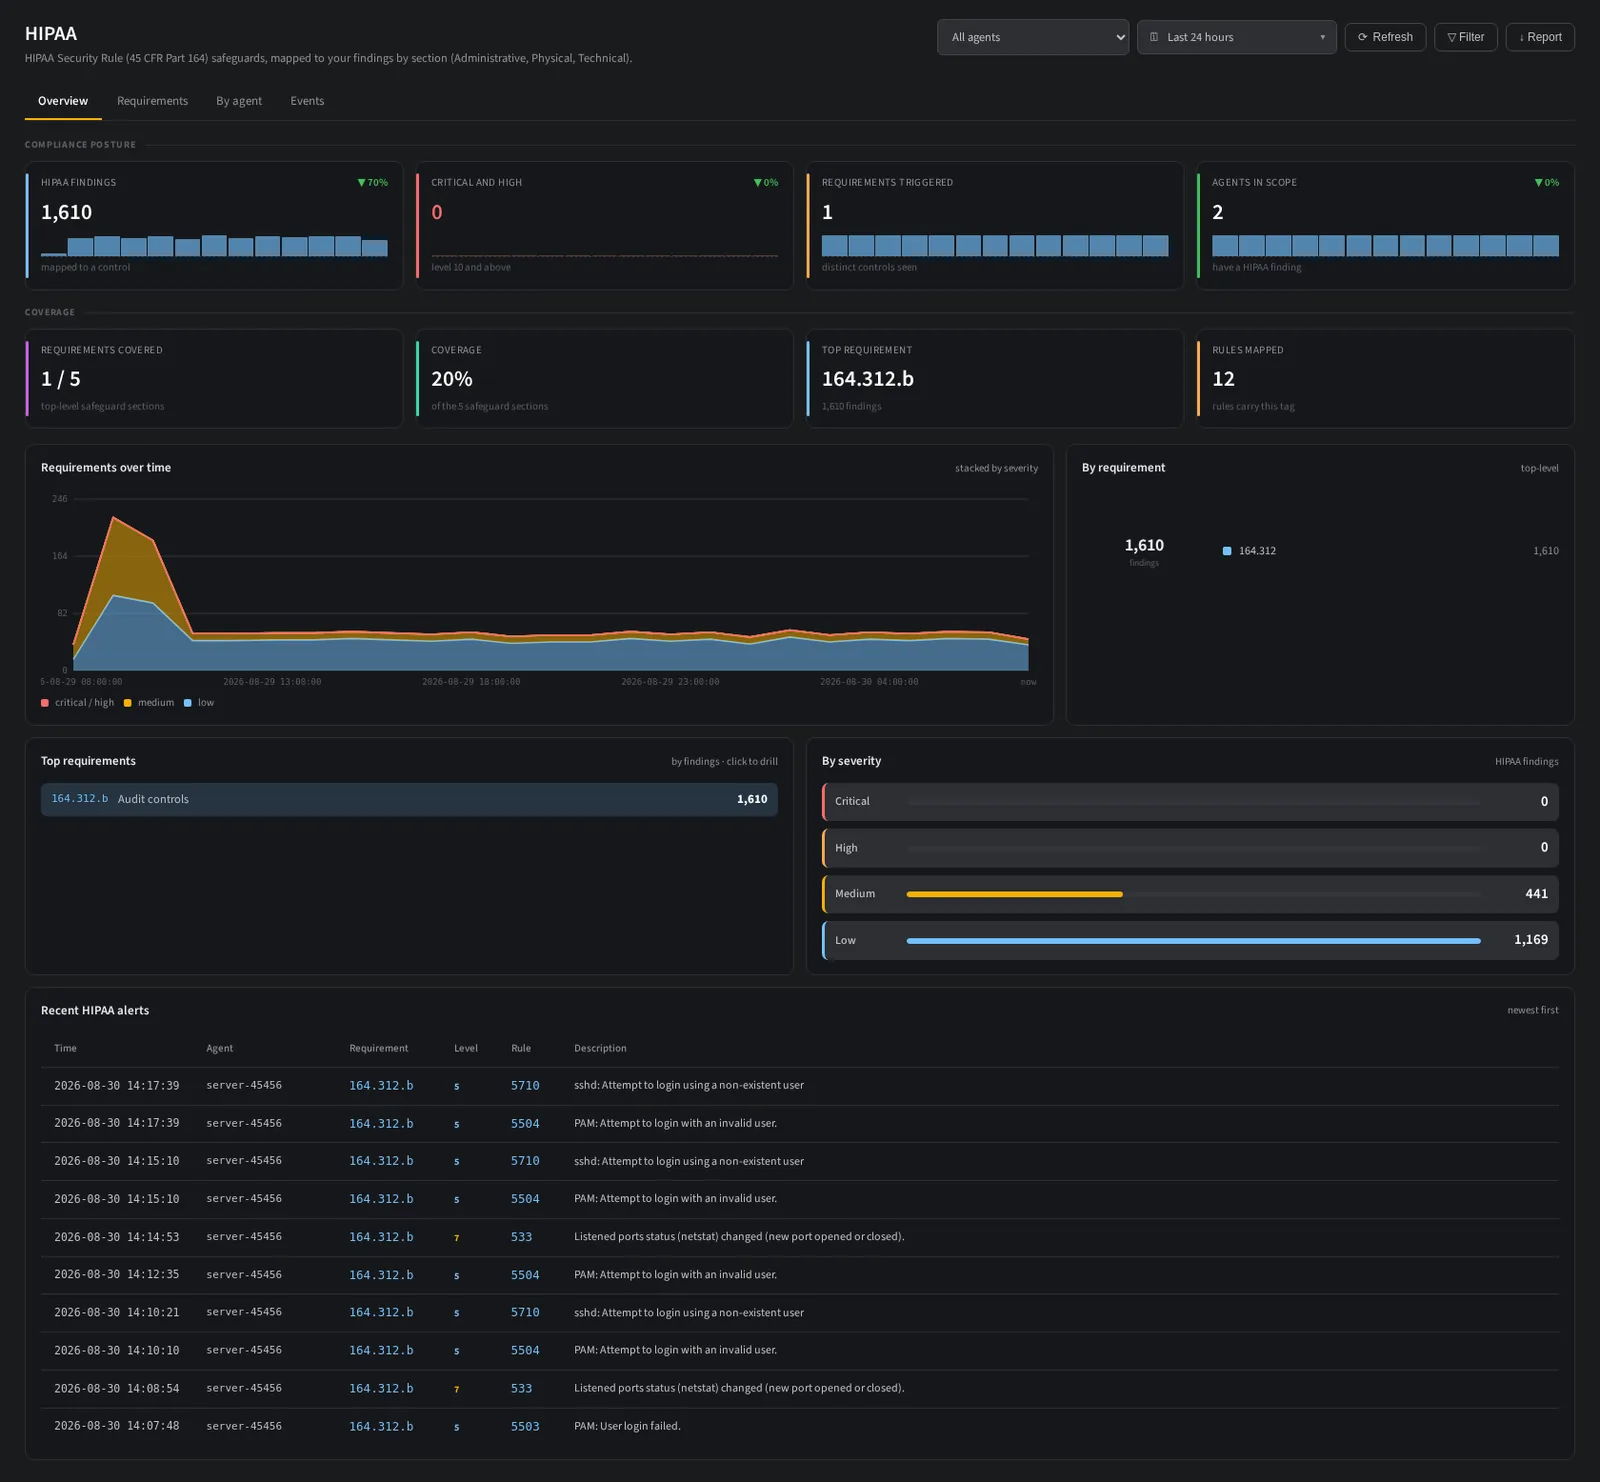Open the All agents dropdown
This screenshot has height=1482, width=1600.
[x=1032, y=37]
